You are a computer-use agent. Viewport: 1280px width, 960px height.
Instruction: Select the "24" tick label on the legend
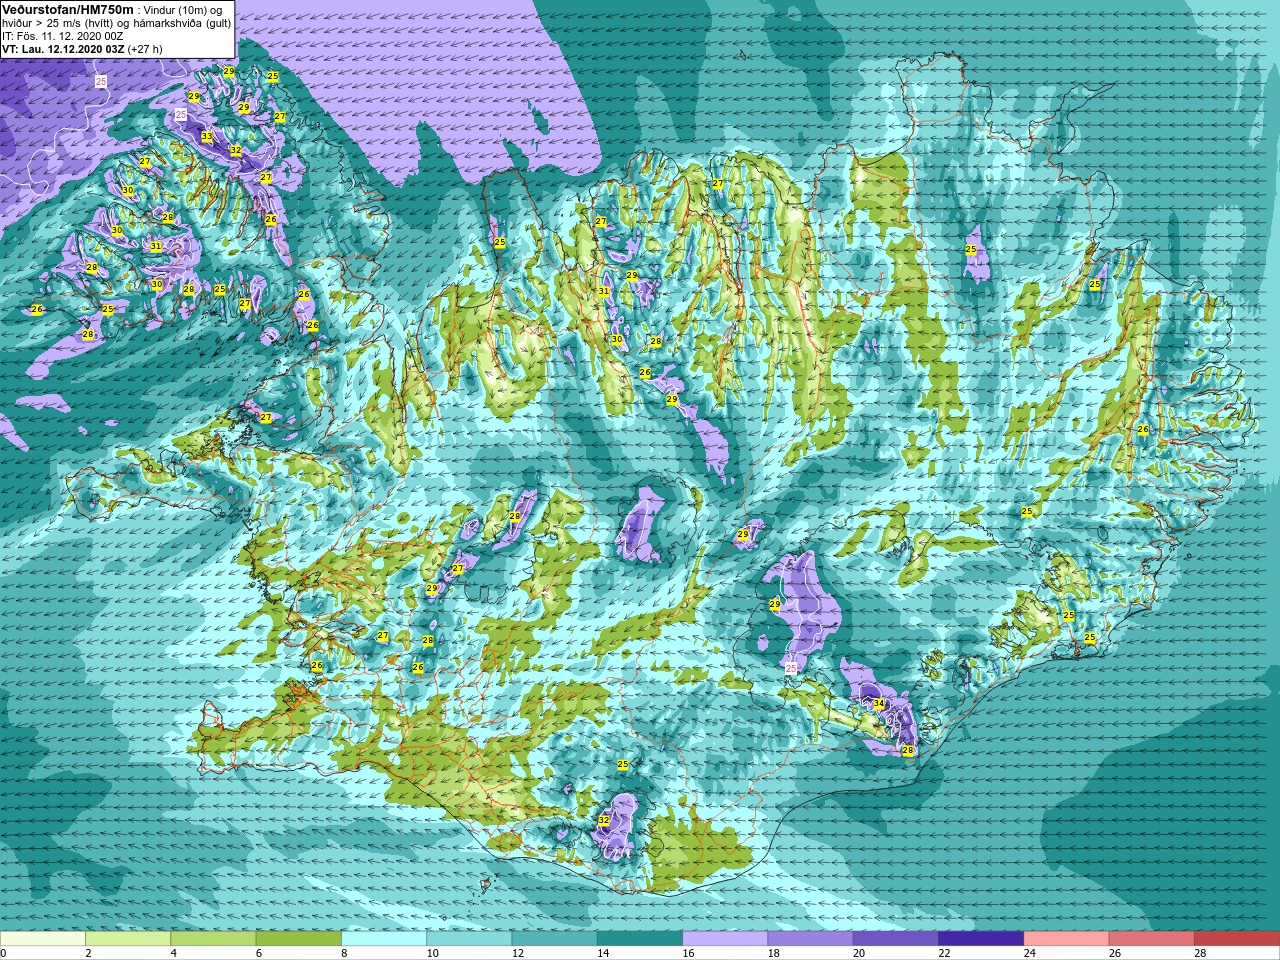coord(1029,953)
